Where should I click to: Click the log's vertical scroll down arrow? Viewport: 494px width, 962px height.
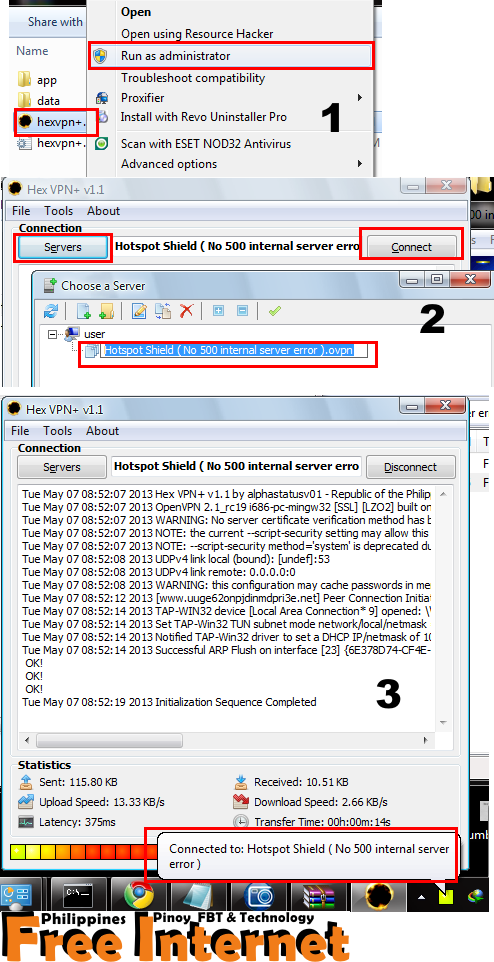click(x=445, y=723)
